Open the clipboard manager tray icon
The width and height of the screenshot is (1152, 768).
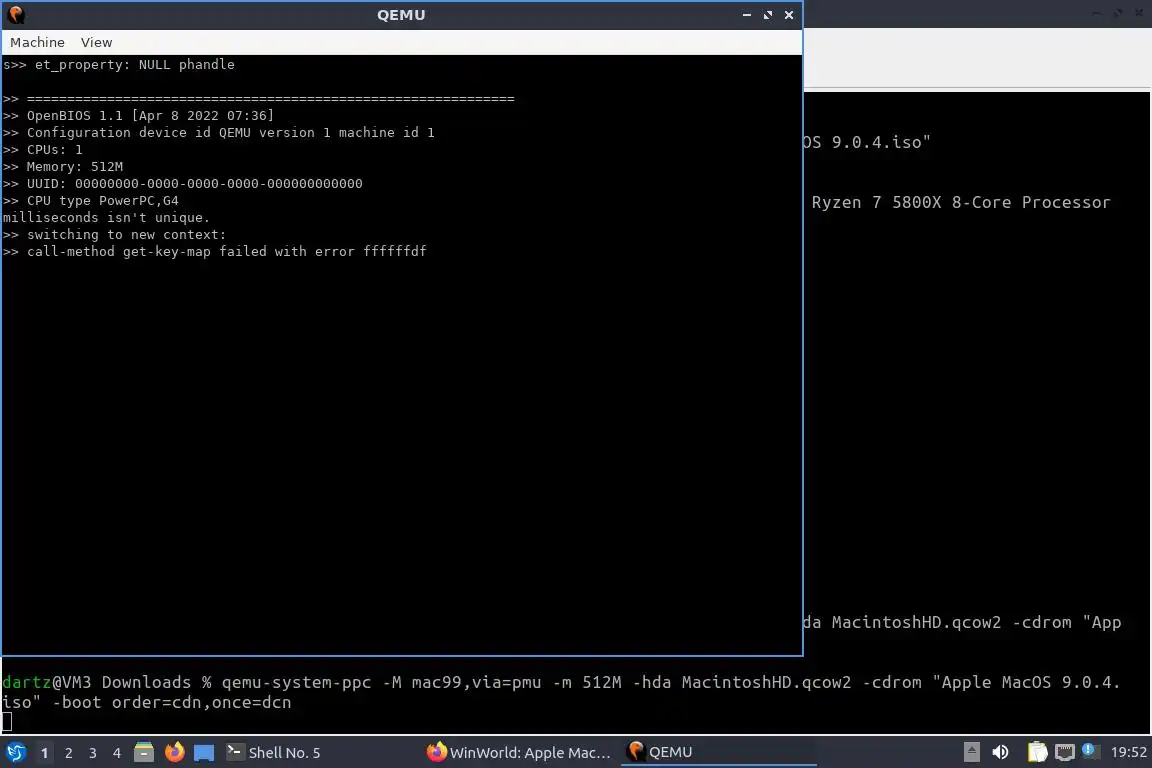[1037, 752]
